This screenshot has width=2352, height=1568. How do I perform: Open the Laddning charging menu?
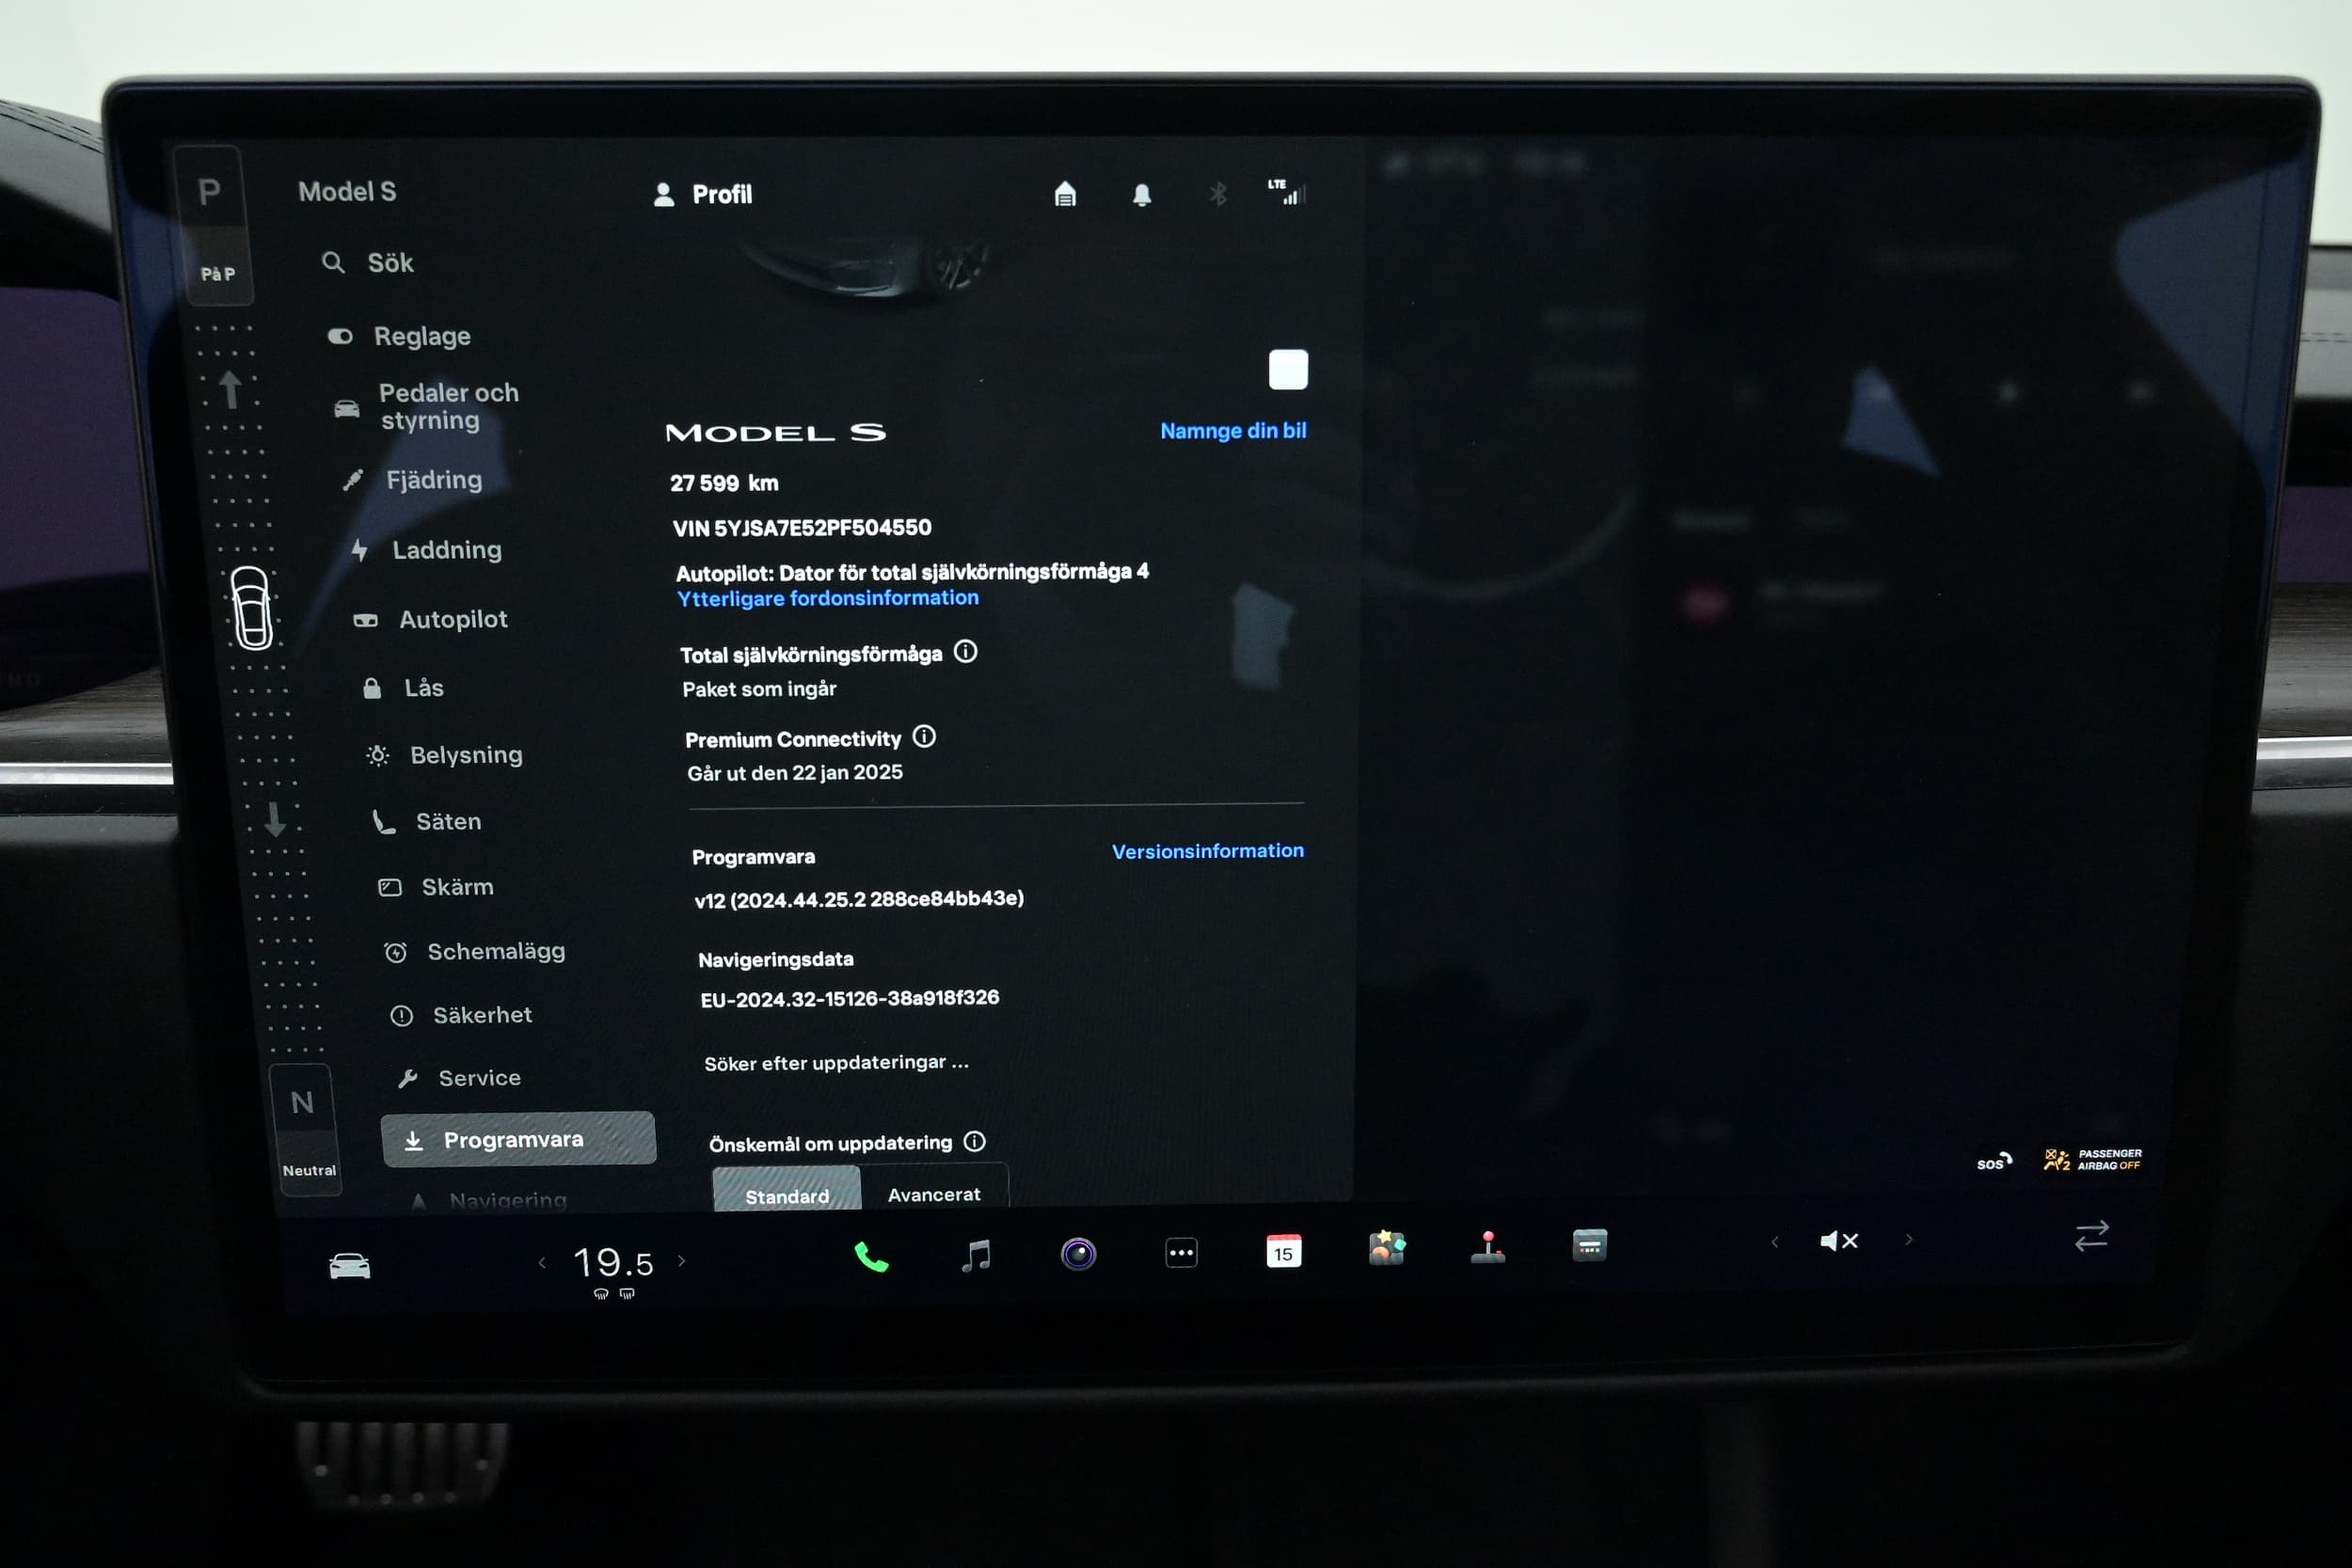click(x=426, y=549)
